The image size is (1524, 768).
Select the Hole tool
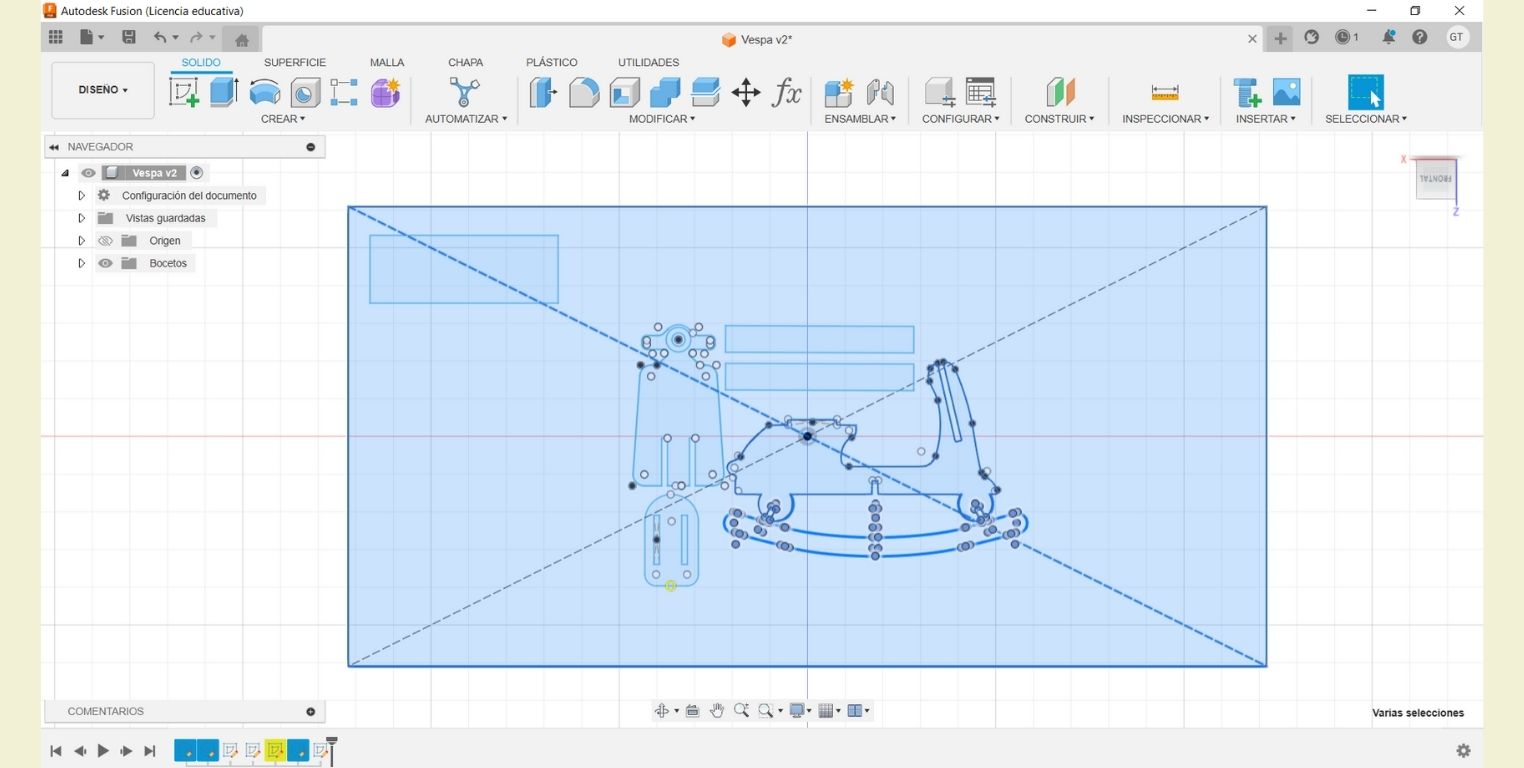[305, 93]
